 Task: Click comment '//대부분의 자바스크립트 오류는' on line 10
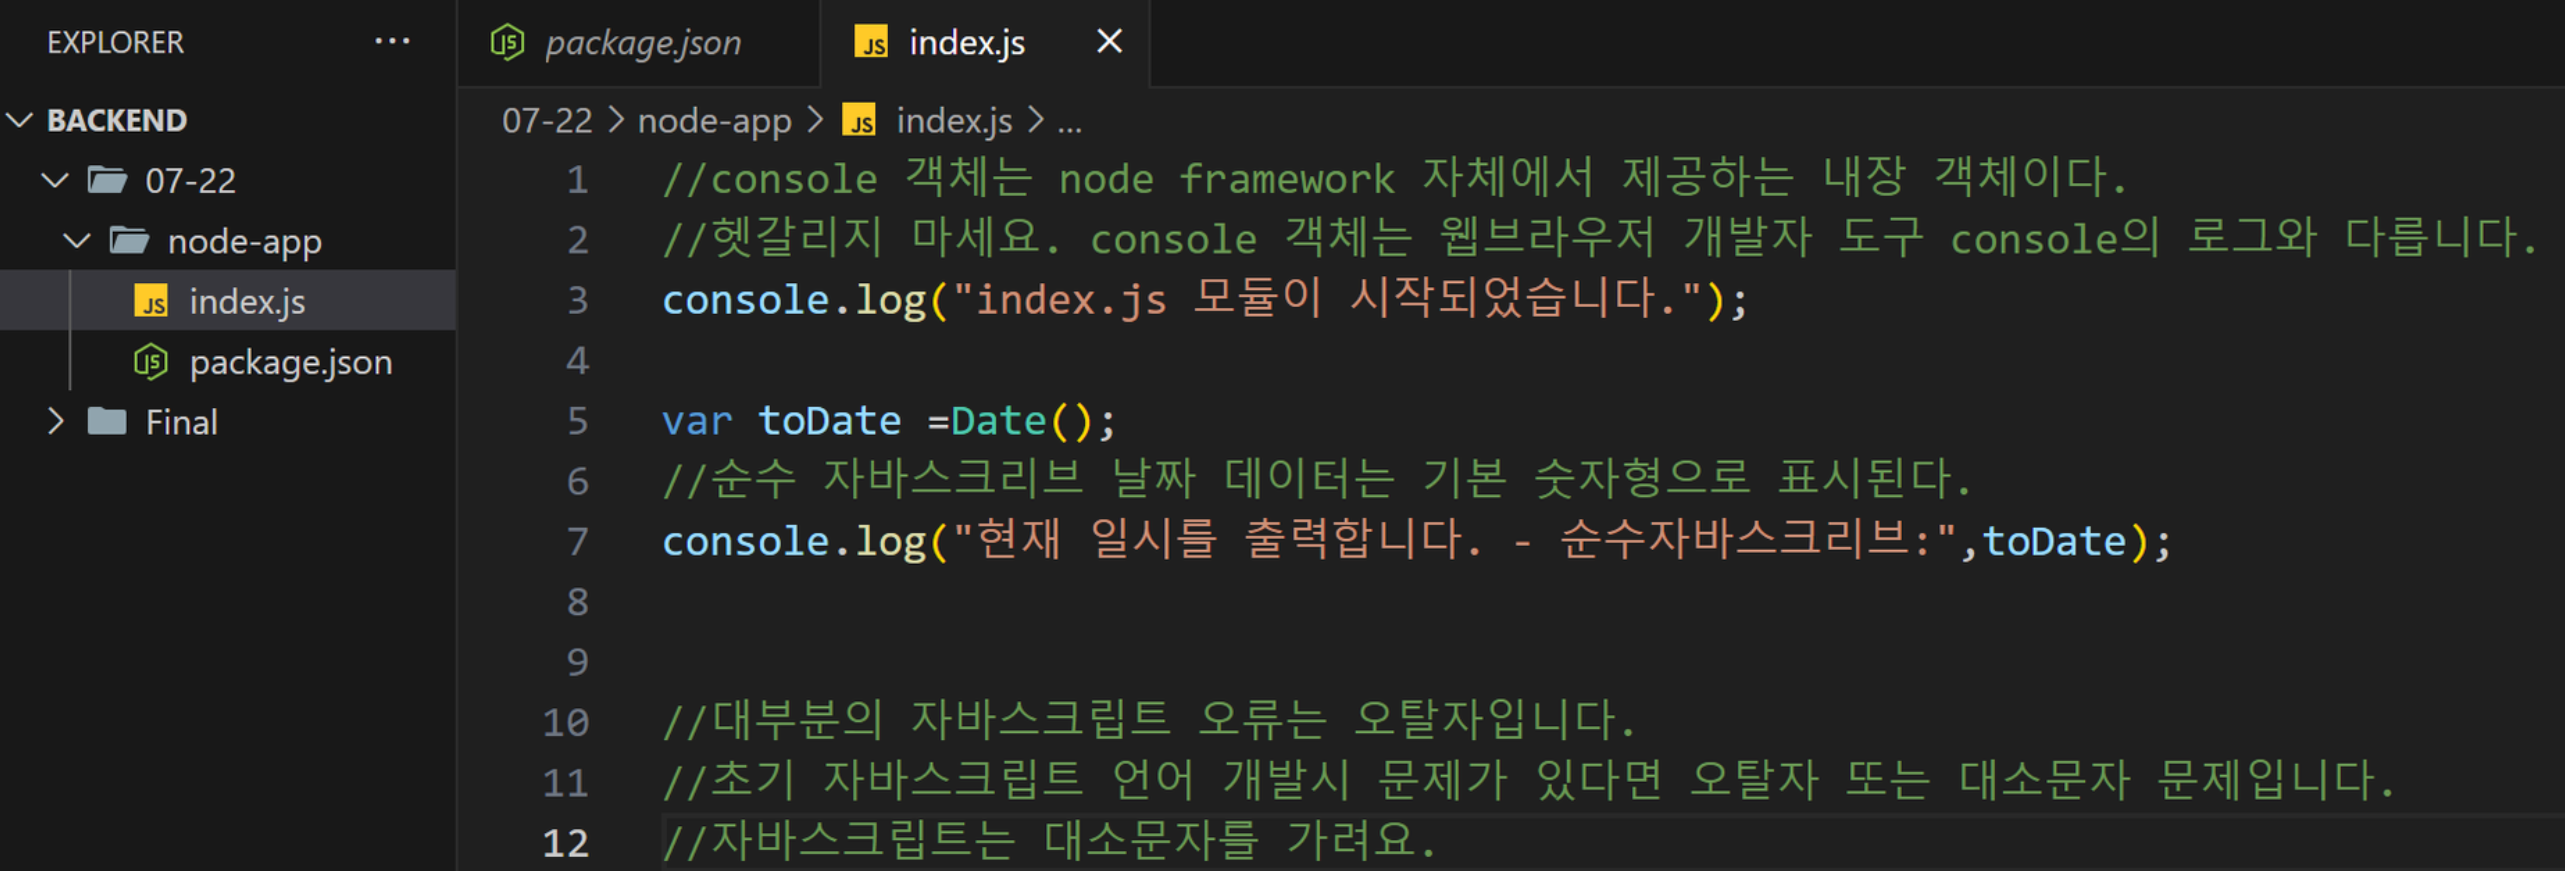click(995, 721)
